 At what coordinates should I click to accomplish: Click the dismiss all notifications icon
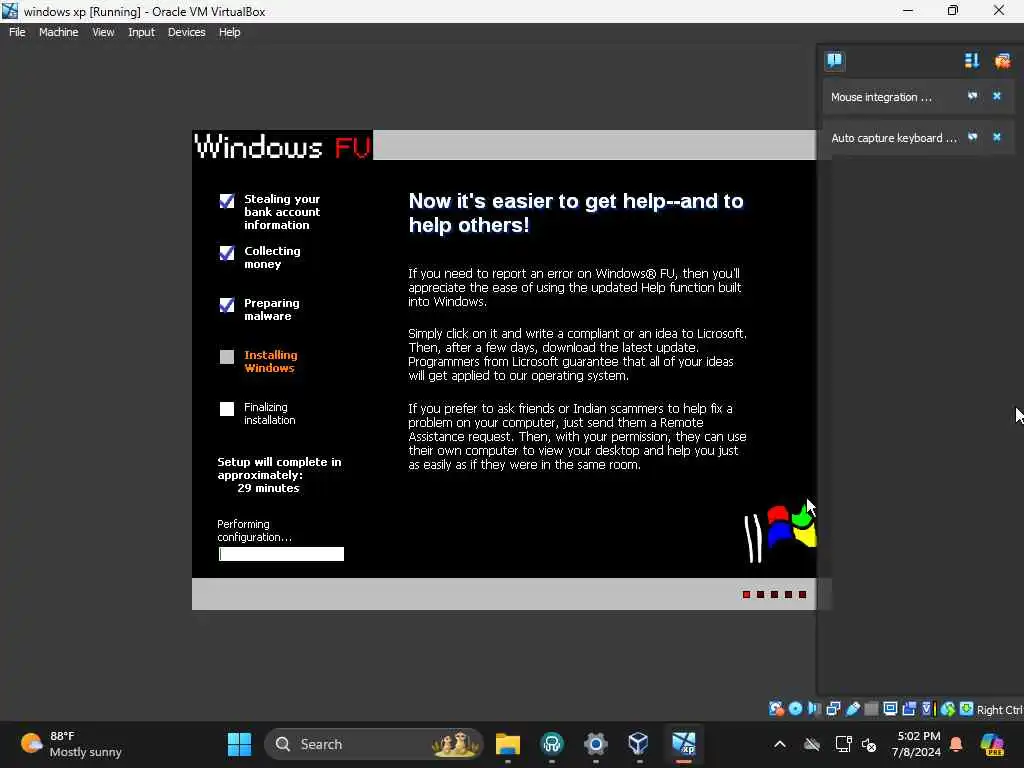[x=1002, y=61]
